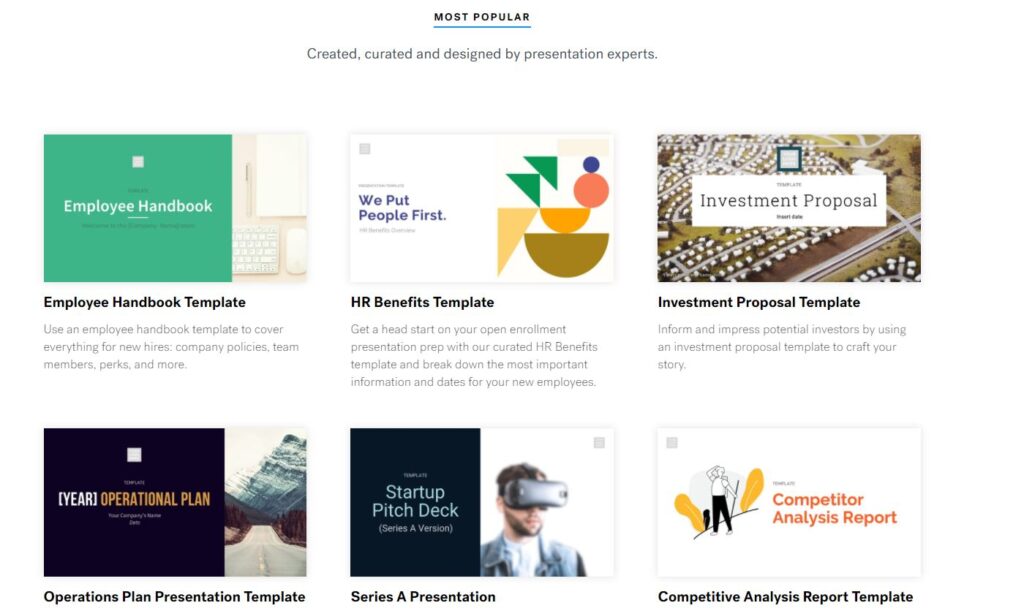Select the Most Popular tab

(482, 17)
